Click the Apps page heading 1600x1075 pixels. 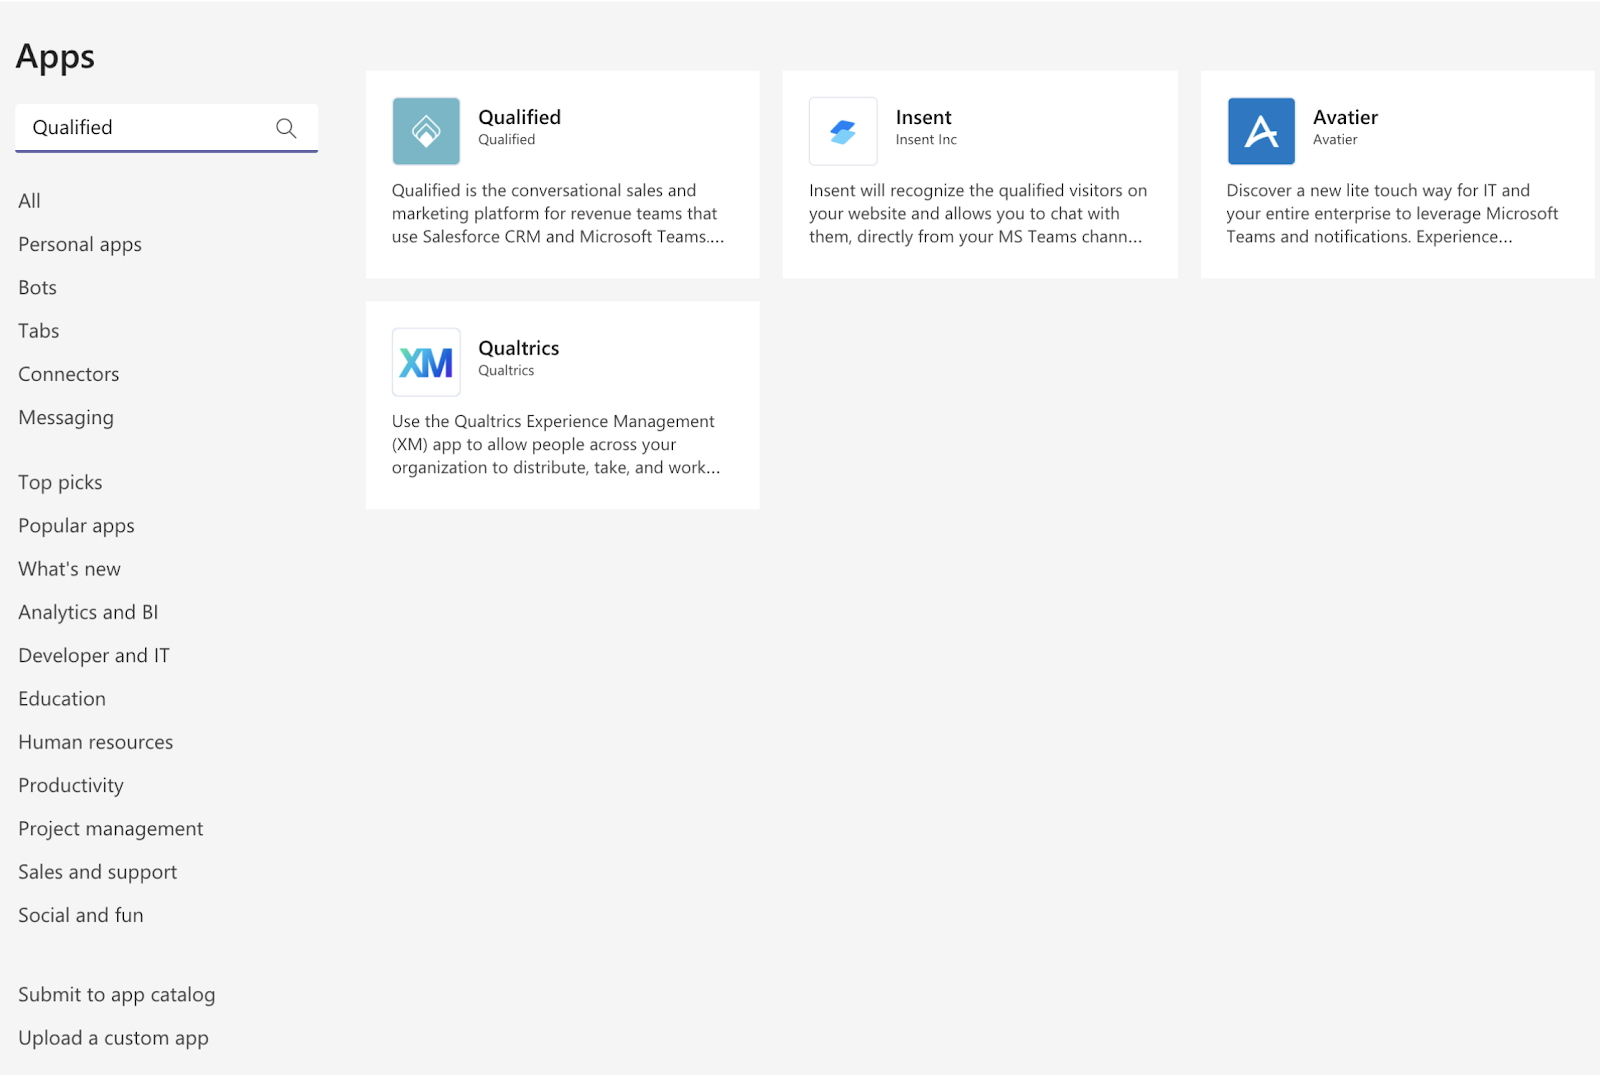click(55, 57)
